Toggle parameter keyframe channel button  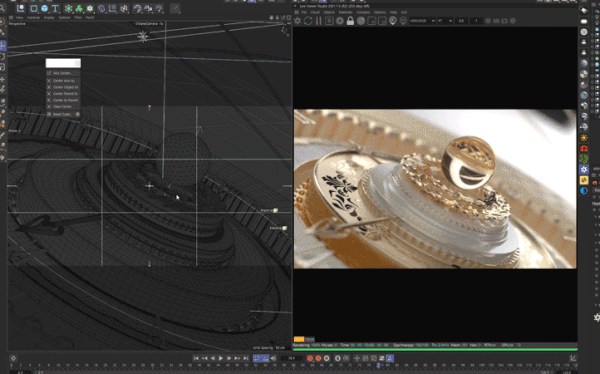pos(382,358)
